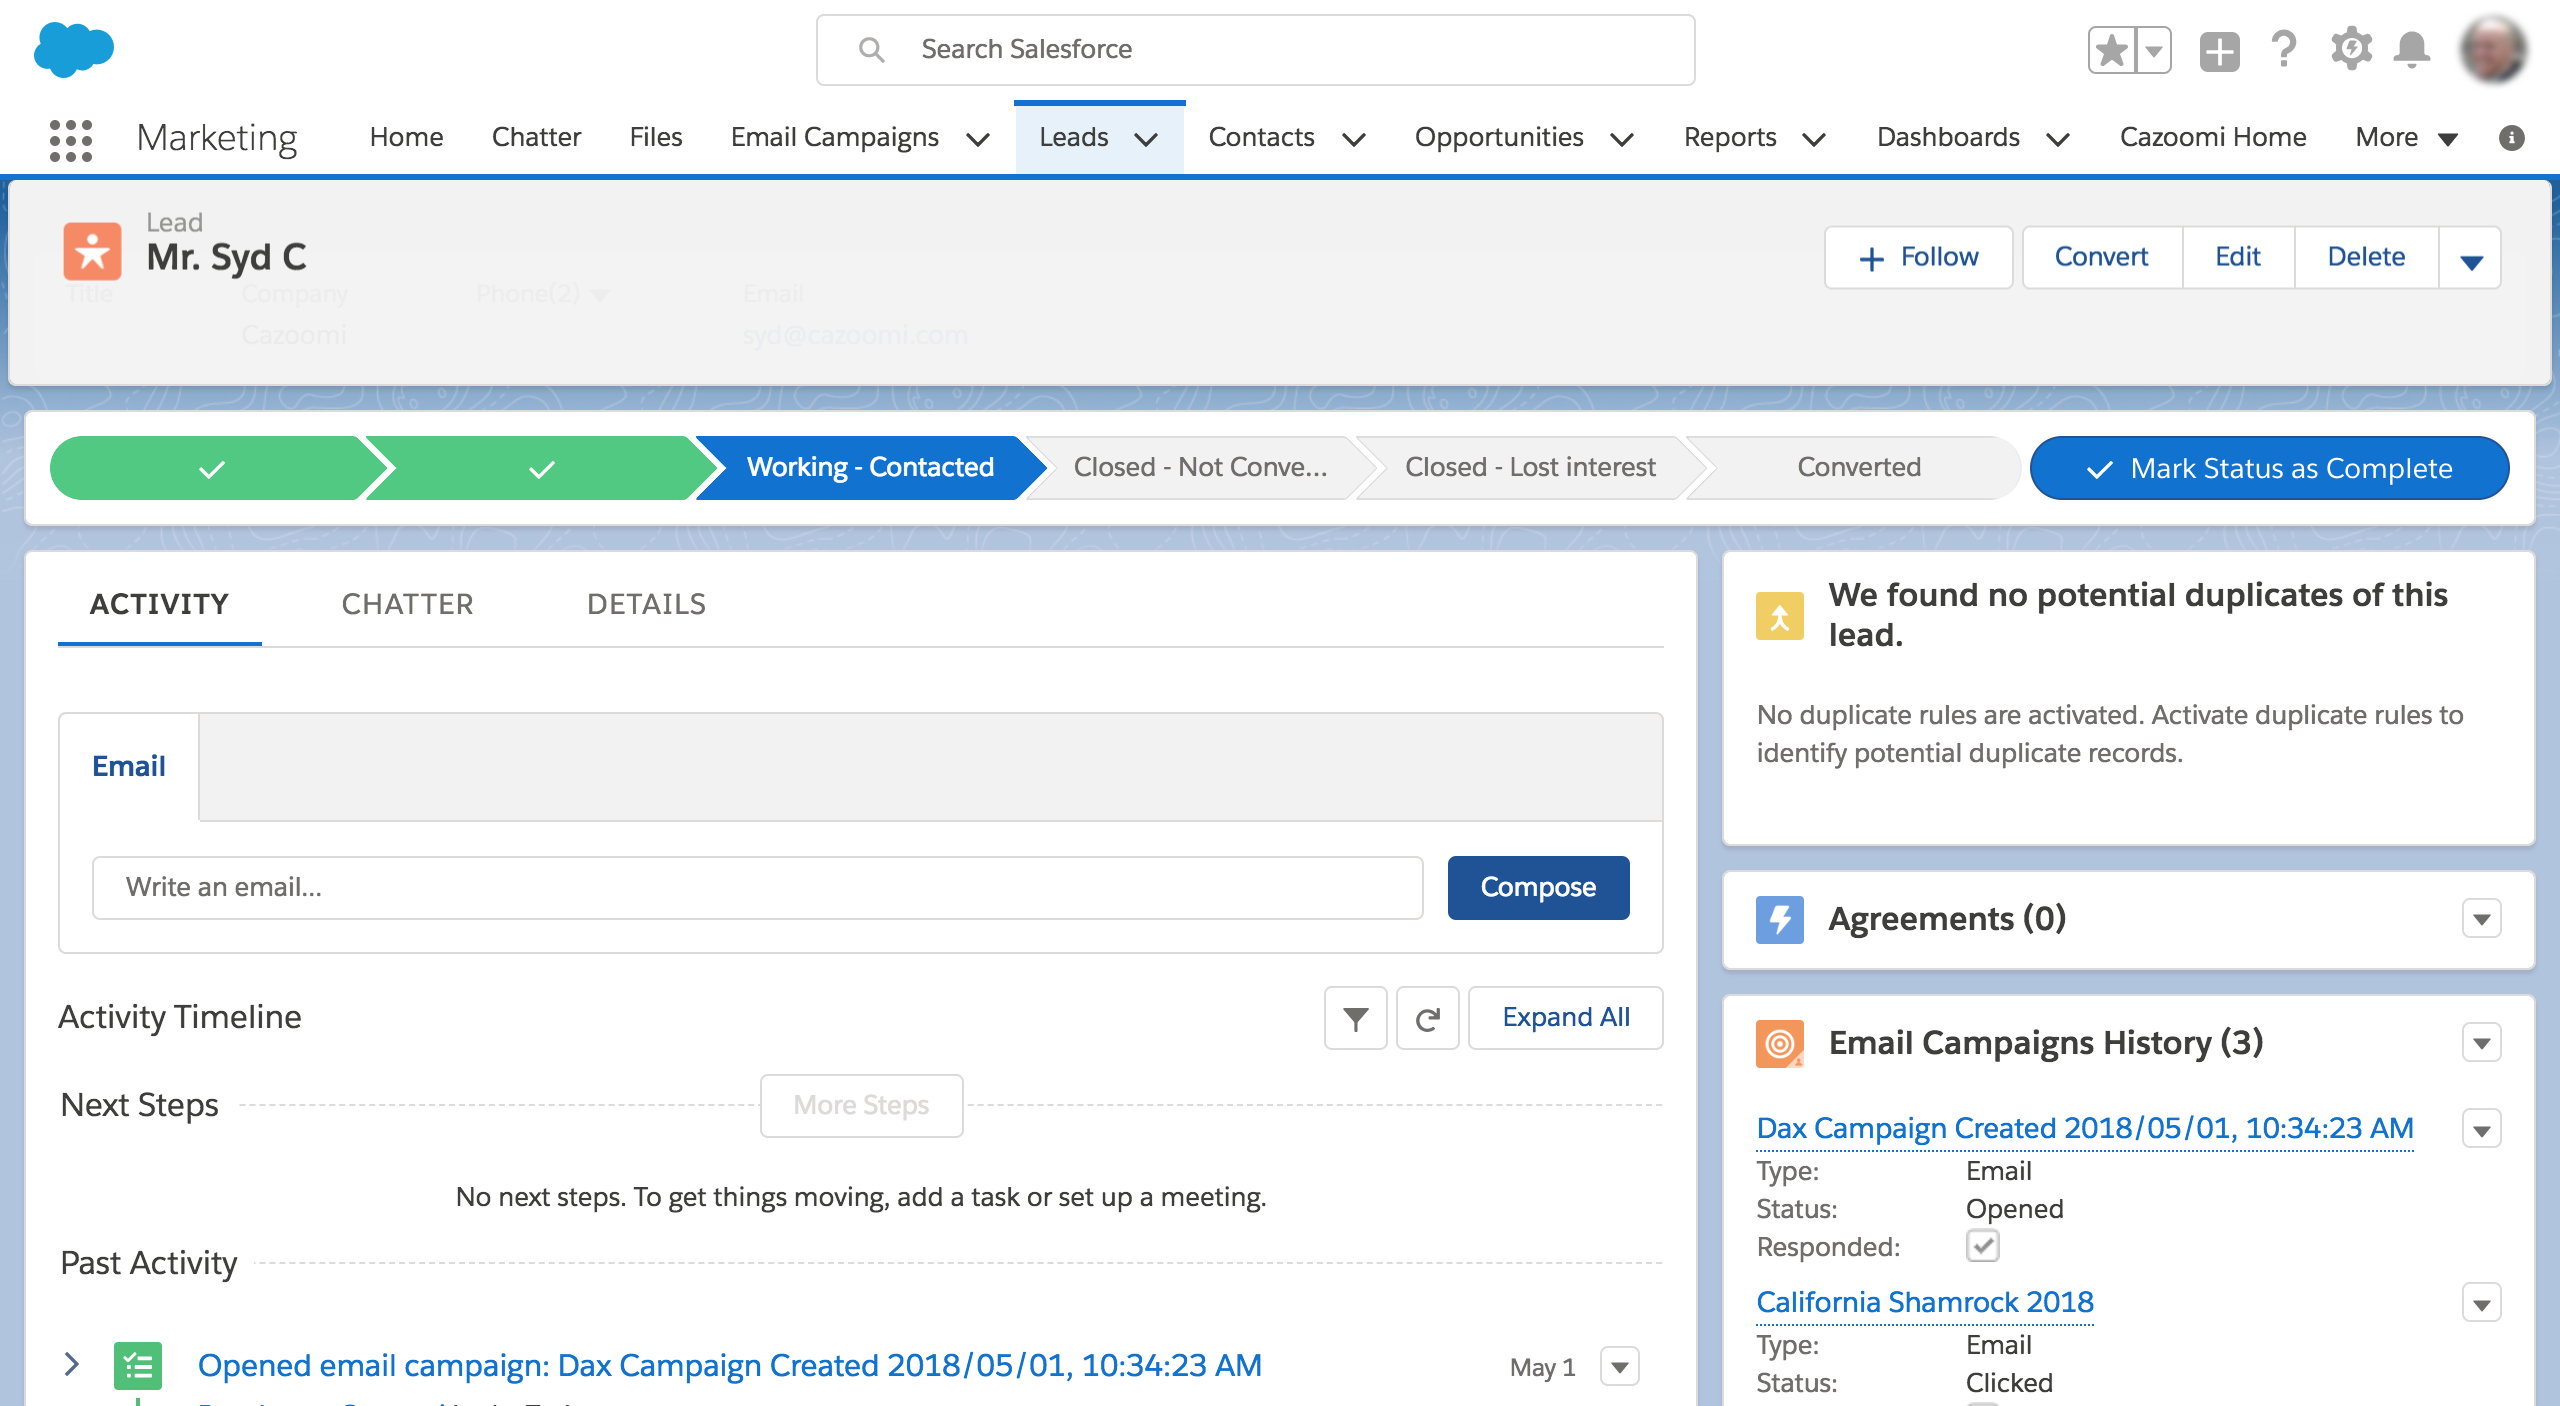
Task: Filter the Activity Timeline
Action: coord(1356,1018)
